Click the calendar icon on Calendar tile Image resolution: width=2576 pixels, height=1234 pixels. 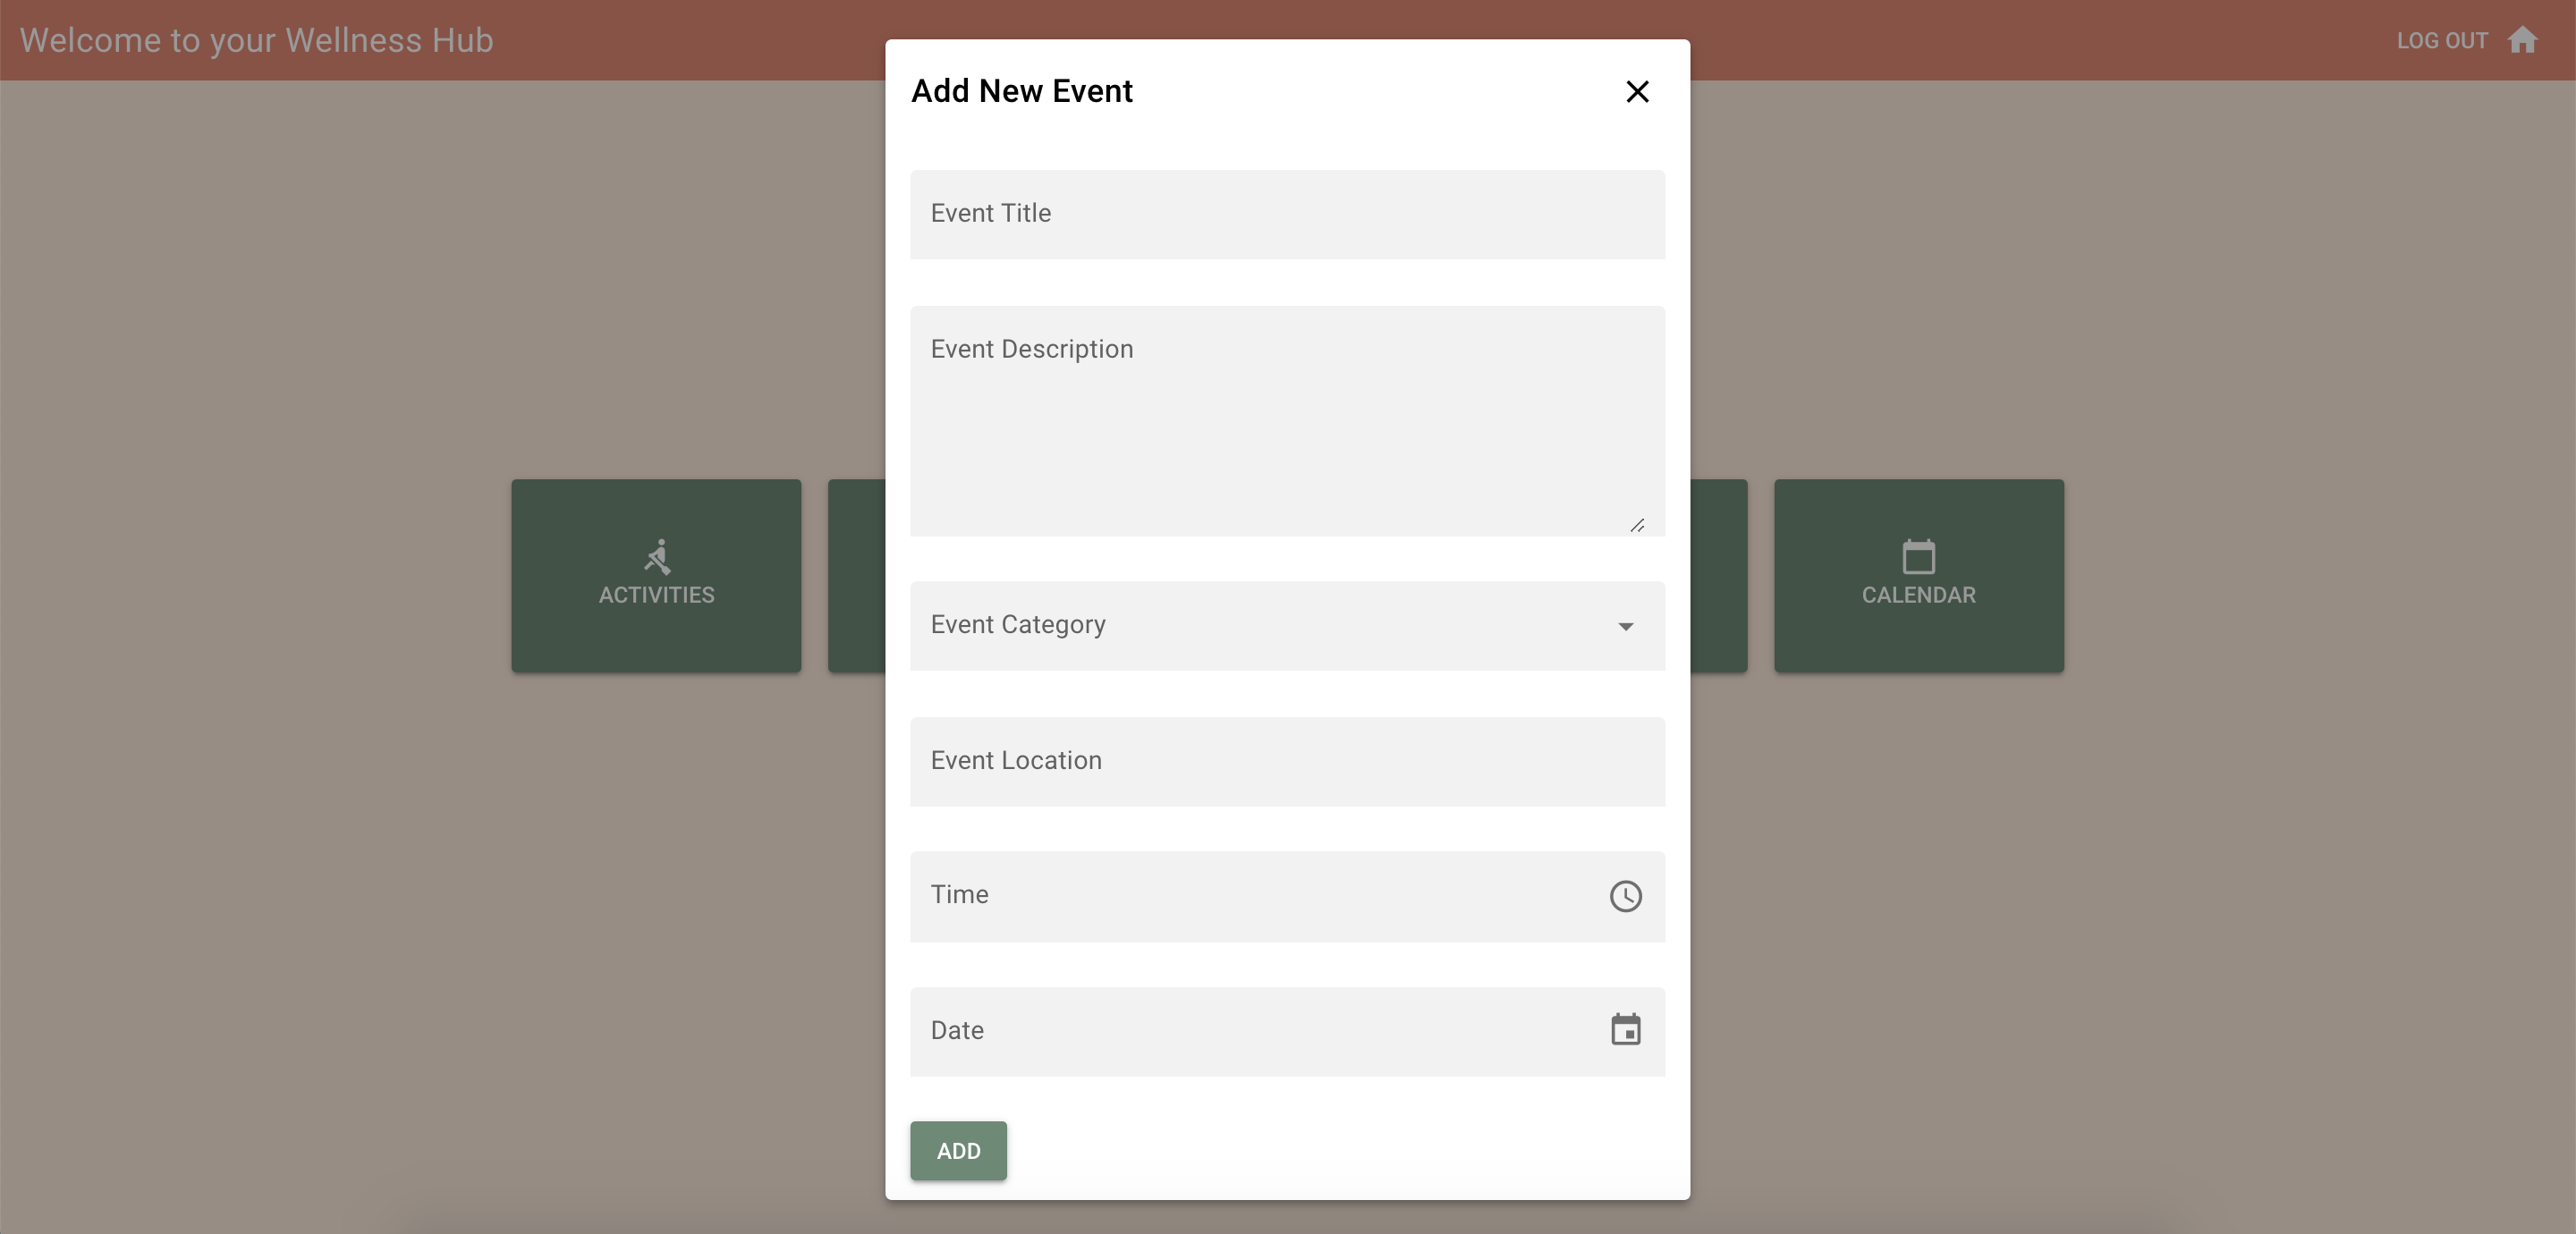tap(1918, 557)
